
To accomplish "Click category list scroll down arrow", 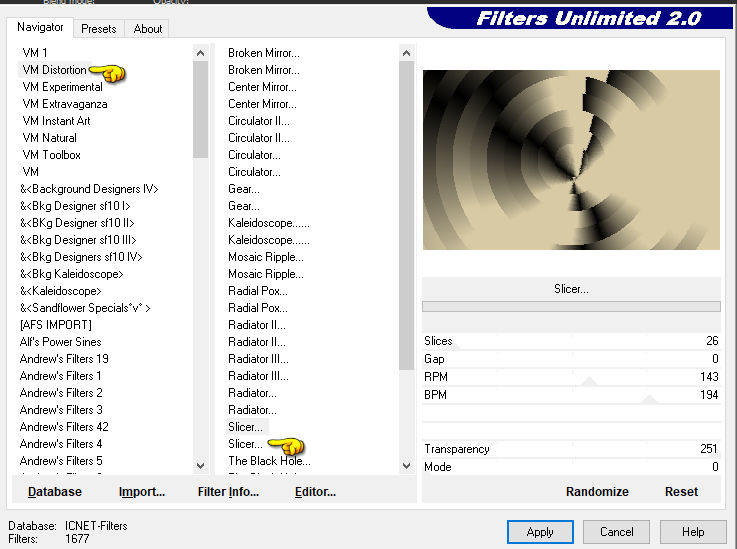I will tap(200, 466).
